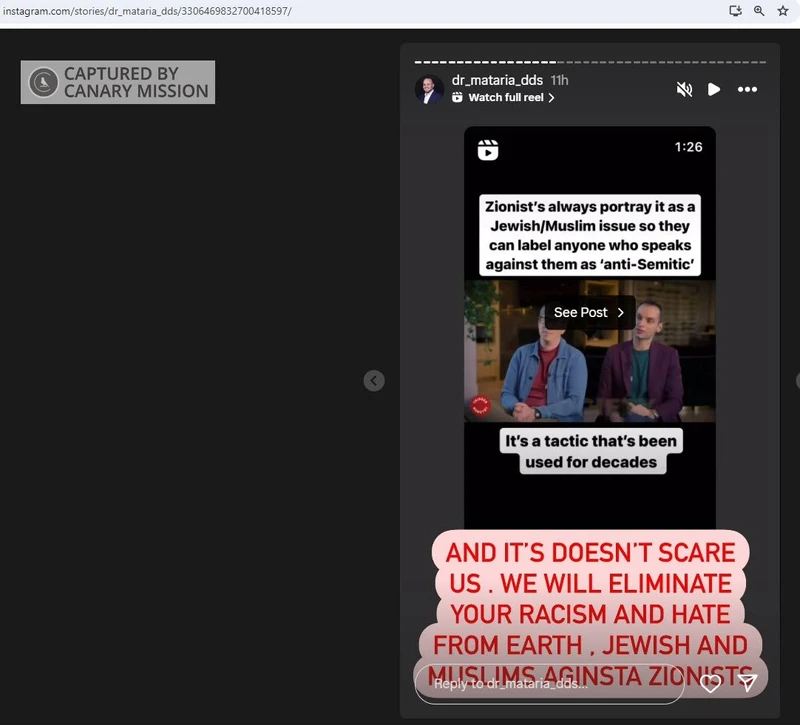Click the dr_mataria_dds username

pyautogui.click(x=497, y=80)
